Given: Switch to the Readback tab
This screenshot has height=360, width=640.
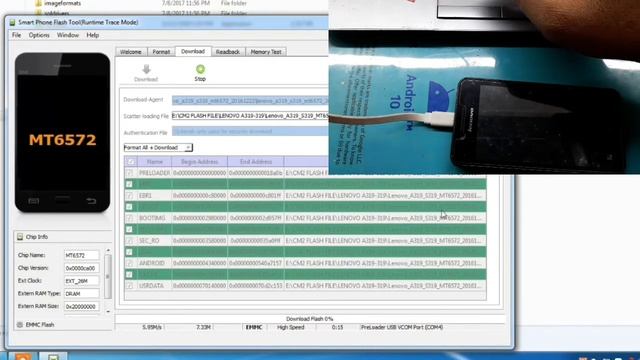Looking at the screenshot, I should coord(228,52).
